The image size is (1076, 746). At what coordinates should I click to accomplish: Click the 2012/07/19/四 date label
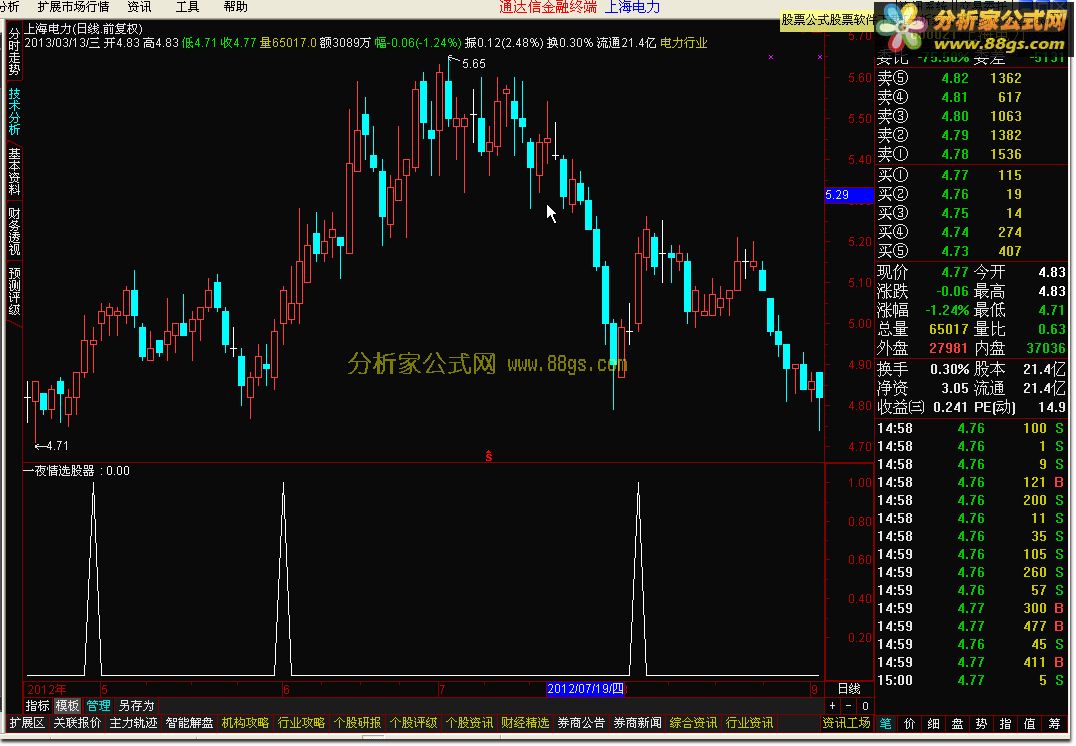tap(585, 689)
